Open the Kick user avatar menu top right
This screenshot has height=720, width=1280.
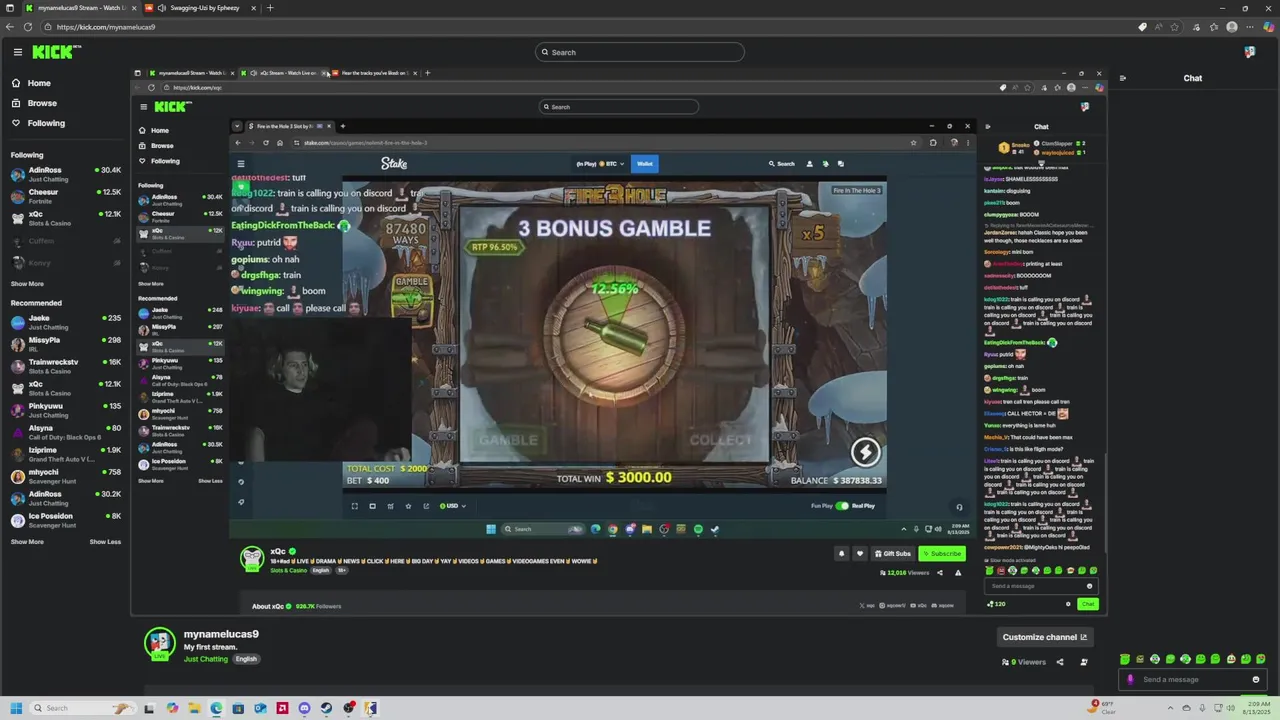pos(1249,52)
